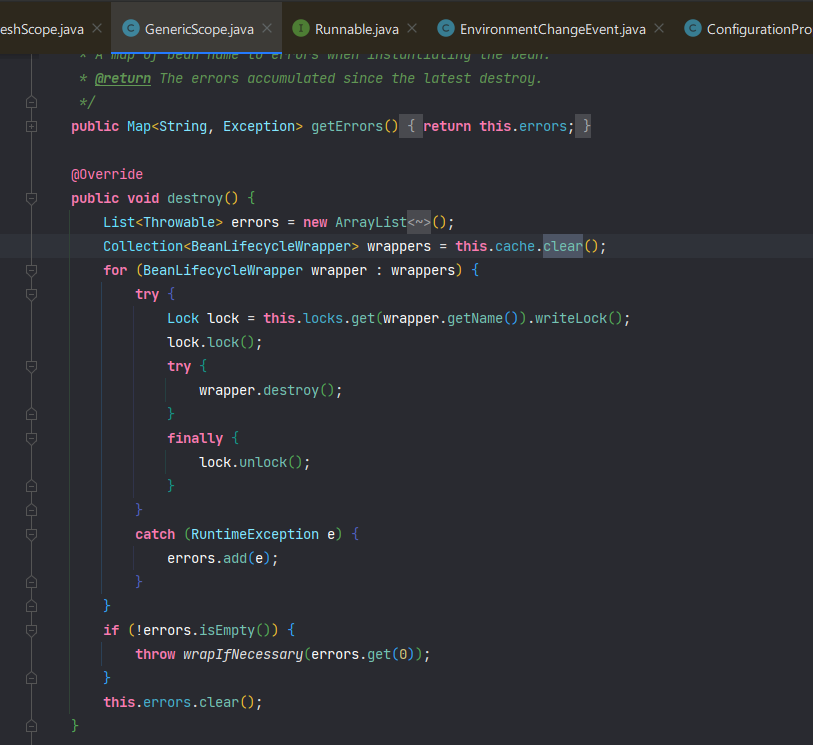The width and height of the screenshot is (813, 745).
Task: Click the 'new' keyword before ArrayList
Action: (x=315, y=222)
